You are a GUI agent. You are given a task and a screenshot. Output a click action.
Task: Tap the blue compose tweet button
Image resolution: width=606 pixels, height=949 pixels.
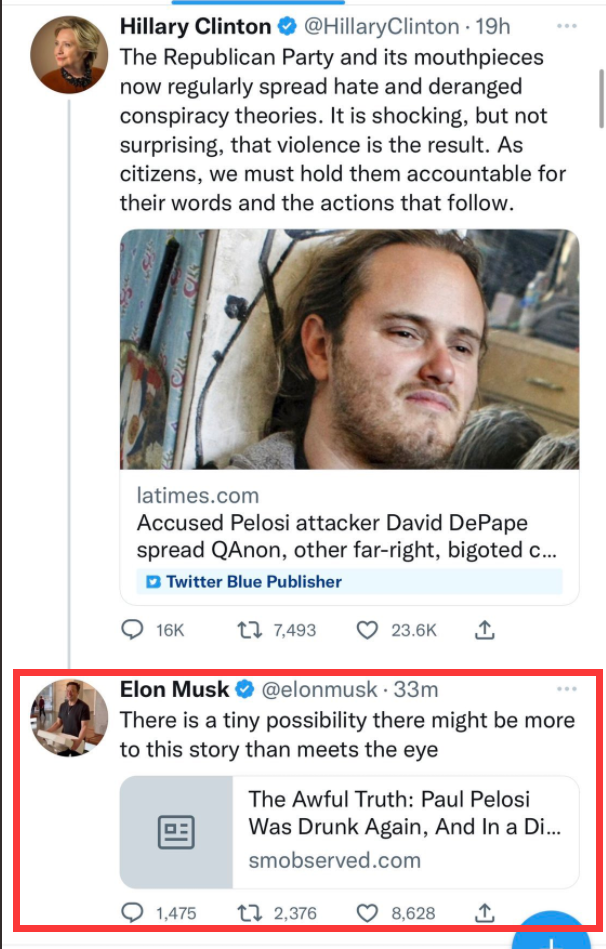point(551,938)
